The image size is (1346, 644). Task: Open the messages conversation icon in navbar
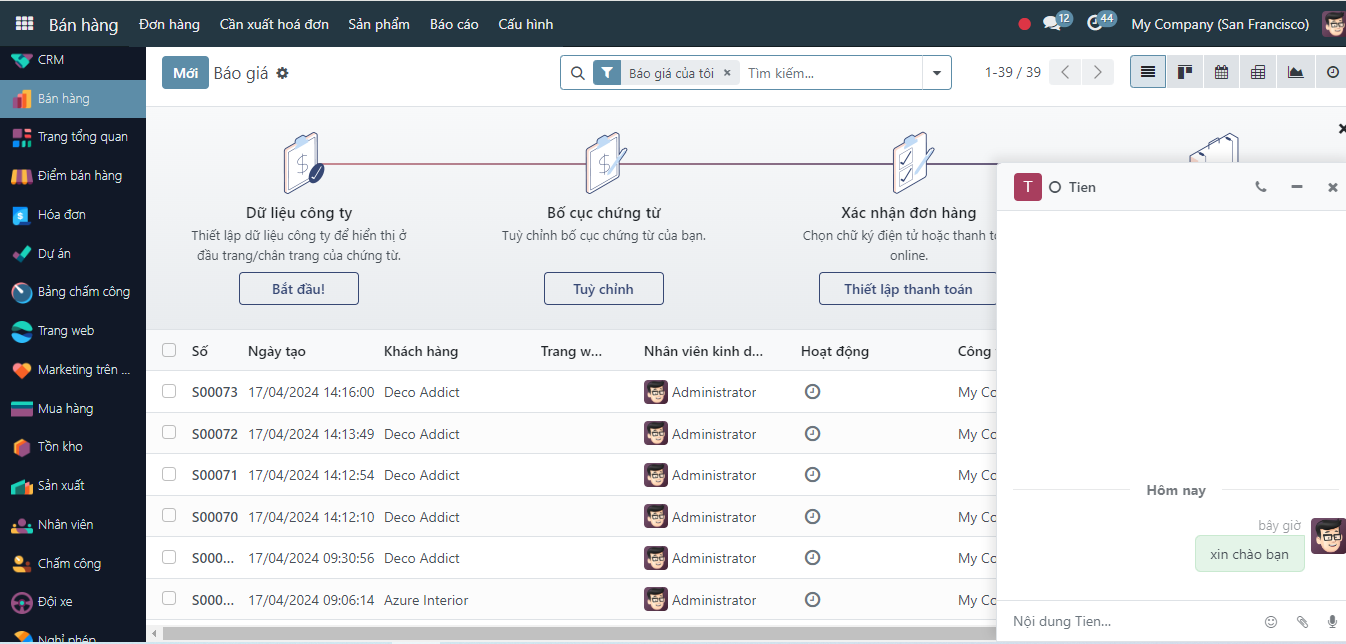coord(1051,24)
